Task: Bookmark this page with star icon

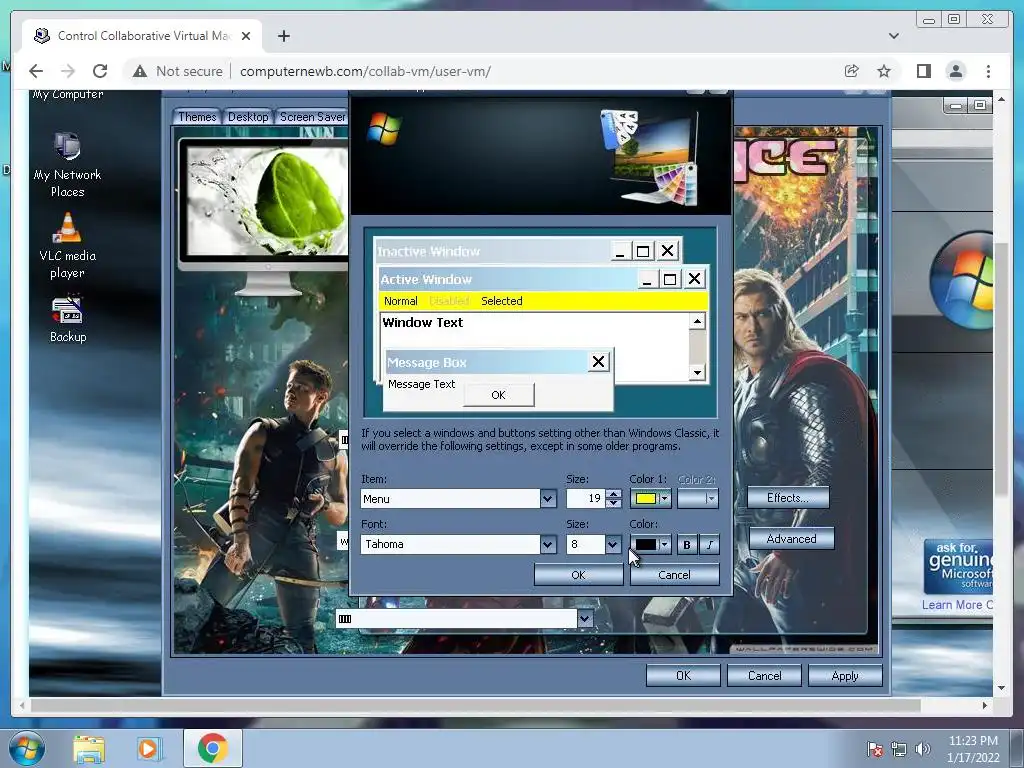Action: click(x=884, y=71)
